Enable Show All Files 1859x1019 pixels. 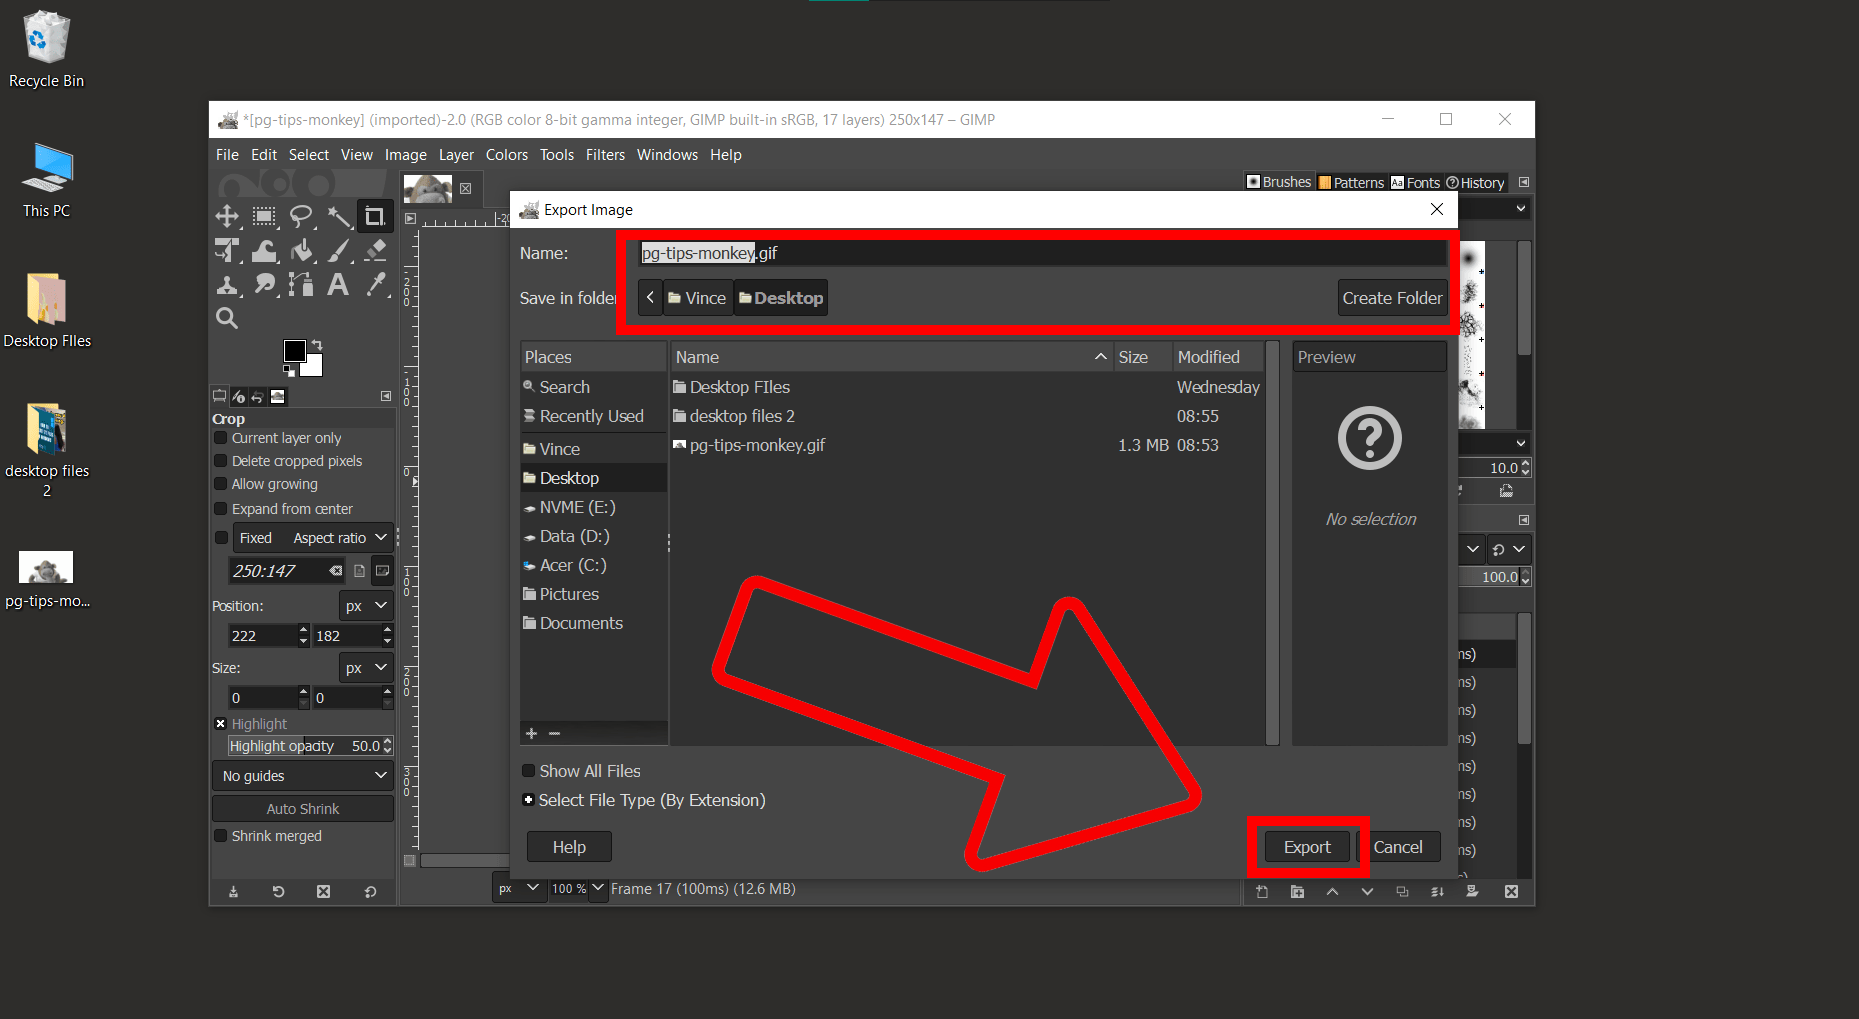click(528, 770)
